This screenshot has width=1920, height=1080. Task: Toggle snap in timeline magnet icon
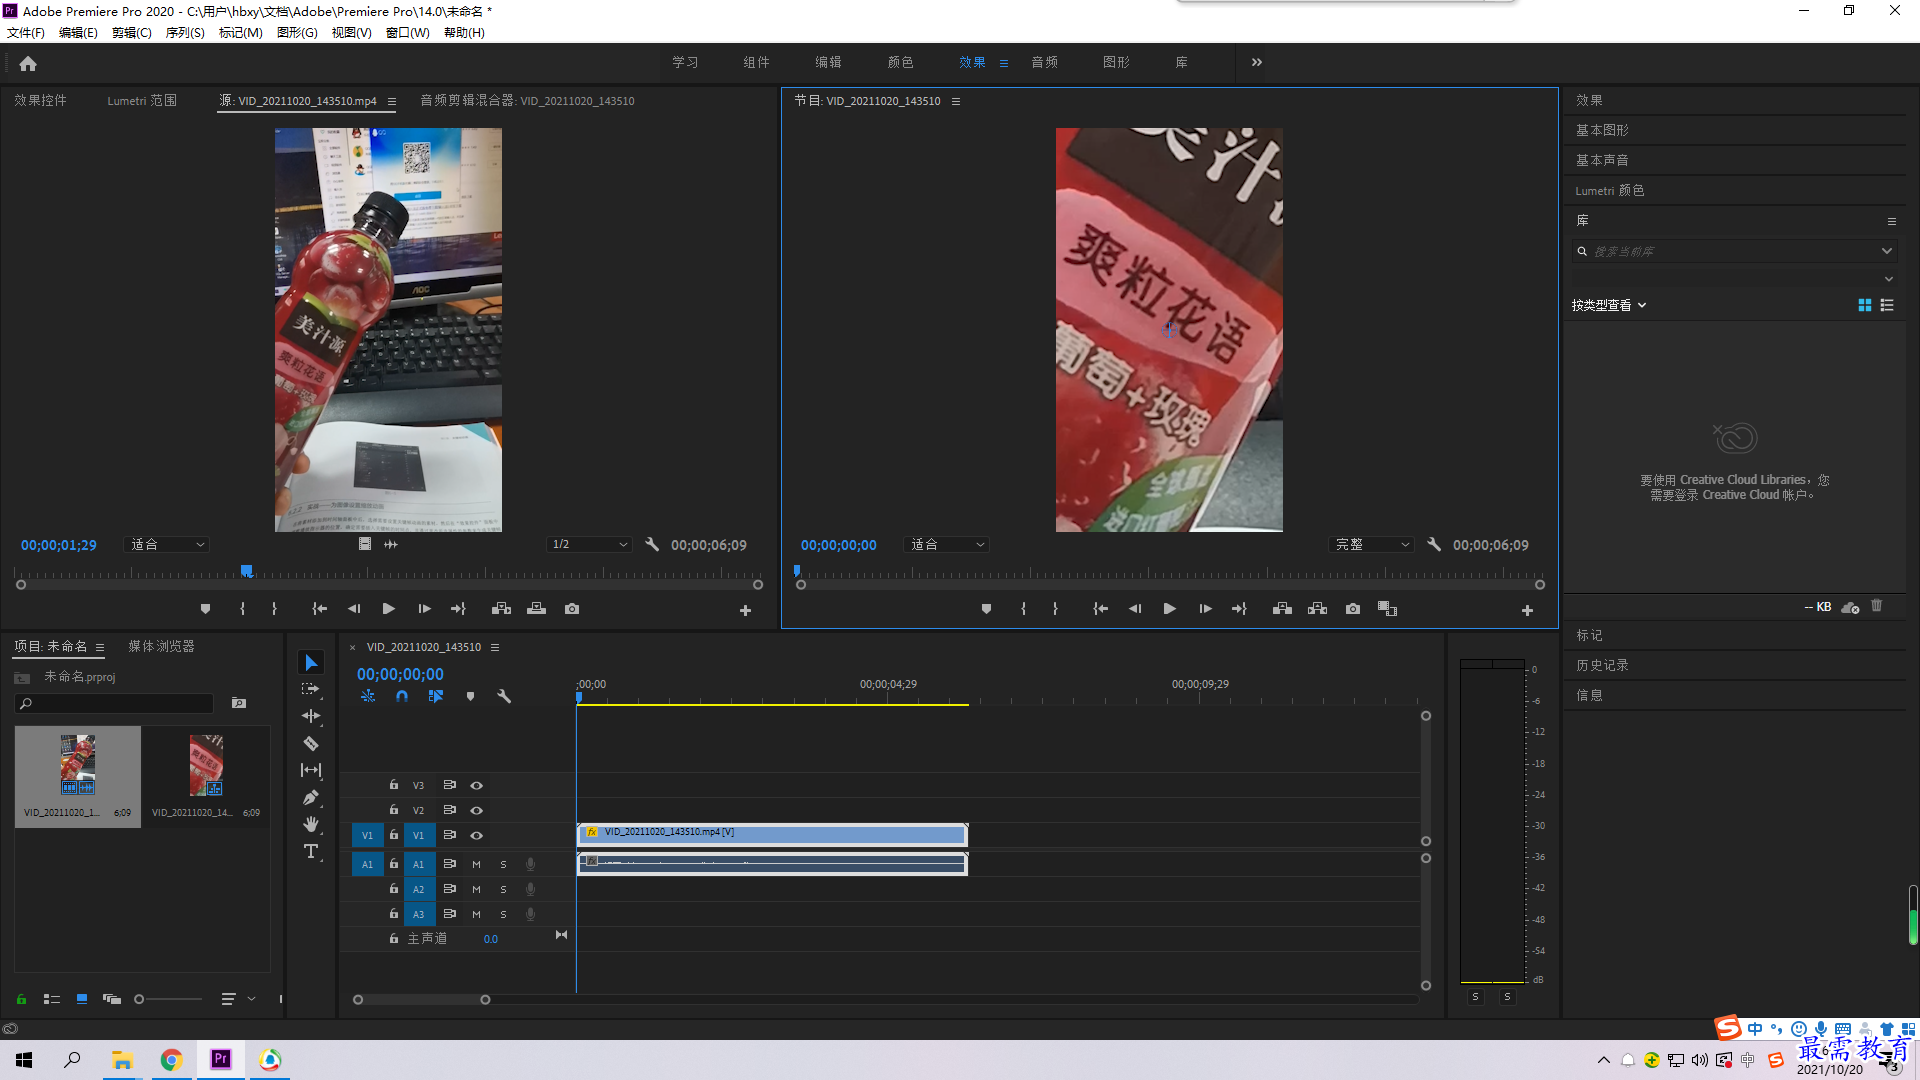coord(402,696)
